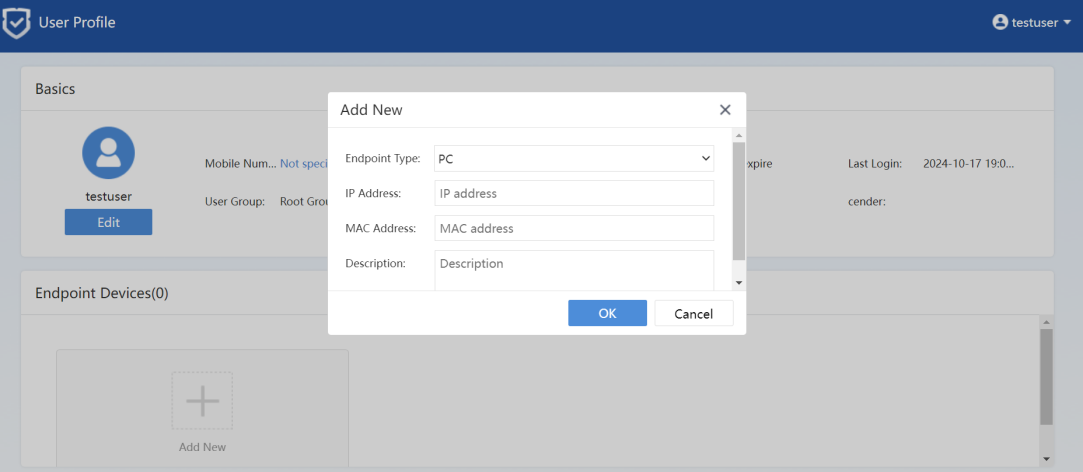Viewport: 1083px width, 472px height.
Task: Click the Edit profile button
Action: click(108, 222)
